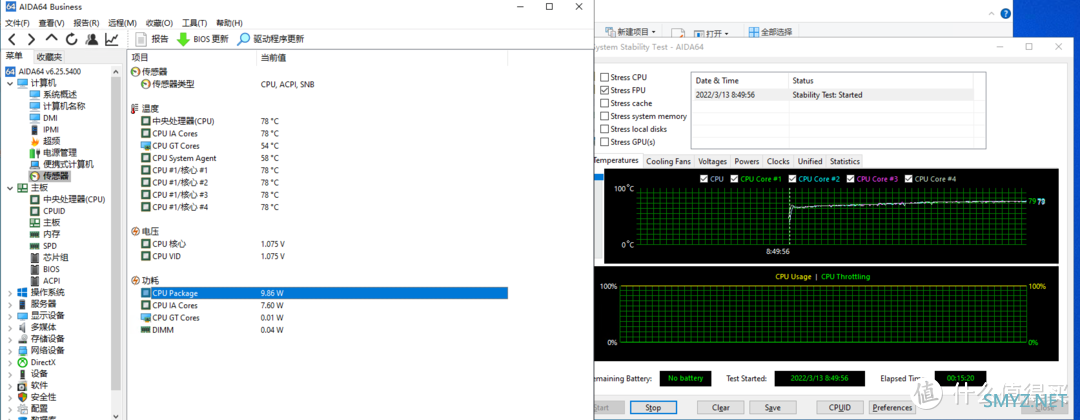Expand the 操作系统 tree node
The height and width of the screenshot is (420, 1080).
(x=10, y=293)
